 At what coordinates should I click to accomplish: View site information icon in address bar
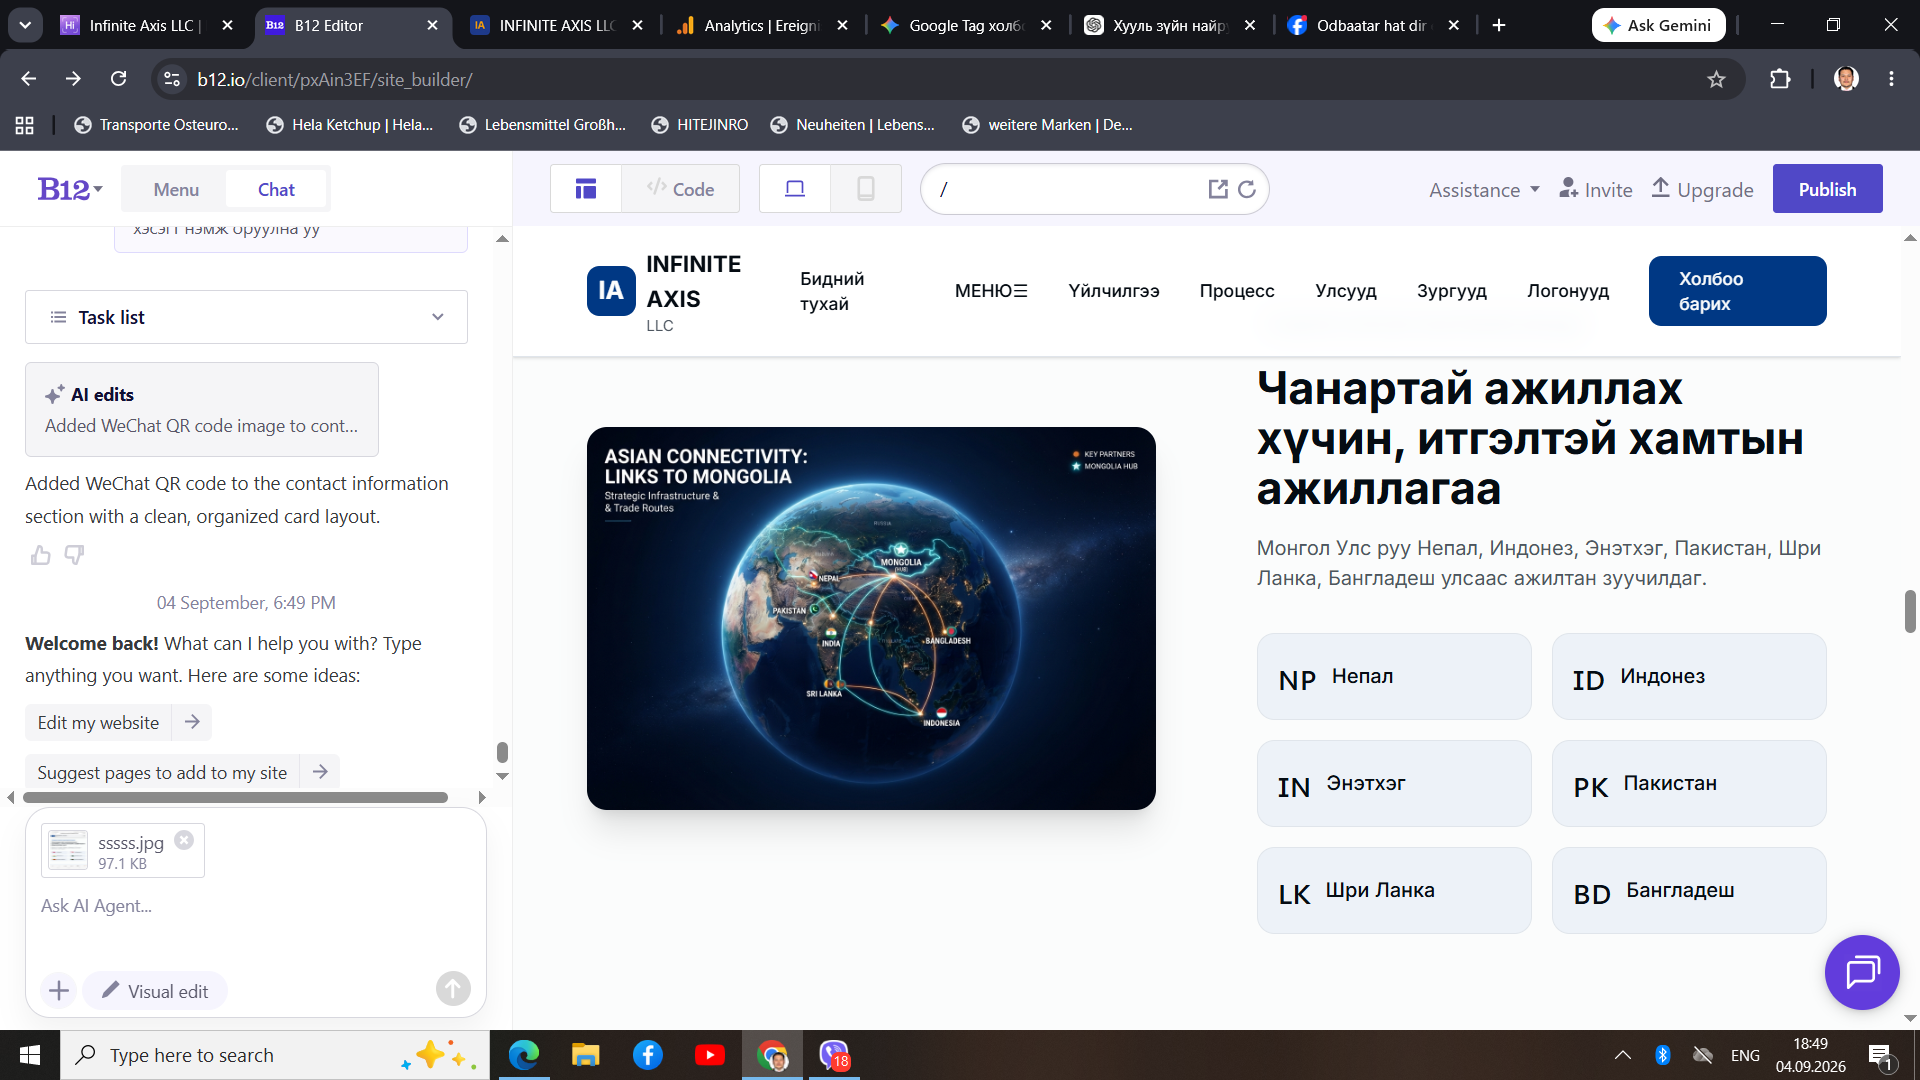[x=172, y=79]
